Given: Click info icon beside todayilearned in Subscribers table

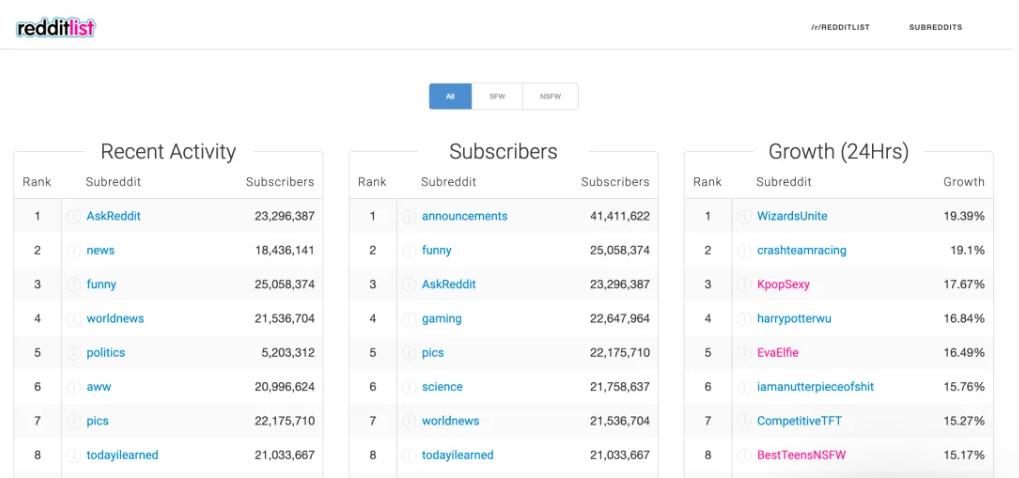Looking at the screenshot, I should [x=409, y=455].
